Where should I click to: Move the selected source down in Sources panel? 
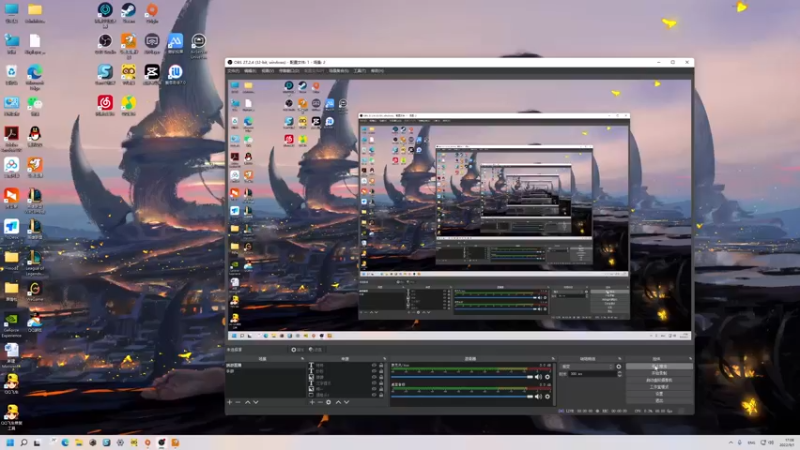coord(346,402)
